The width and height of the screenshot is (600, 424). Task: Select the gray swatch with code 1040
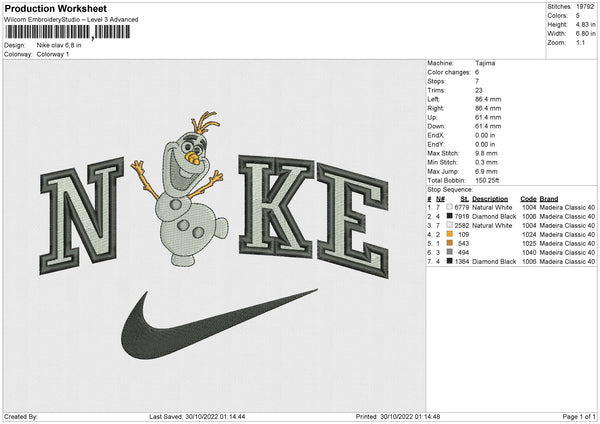tap(450, 252)
